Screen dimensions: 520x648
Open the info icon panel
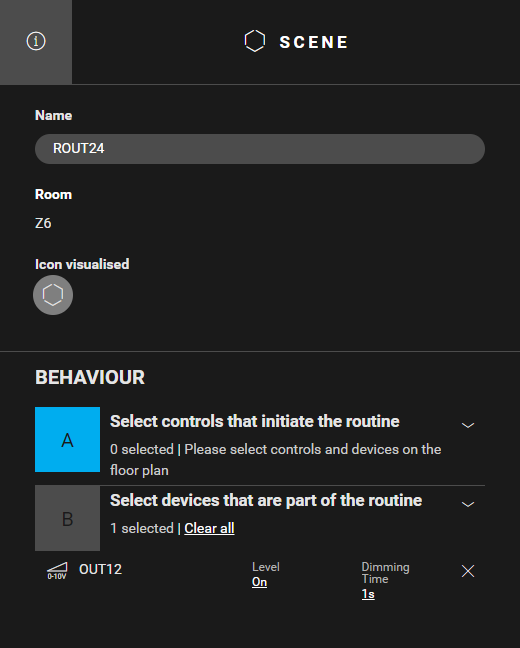point(36,41)
